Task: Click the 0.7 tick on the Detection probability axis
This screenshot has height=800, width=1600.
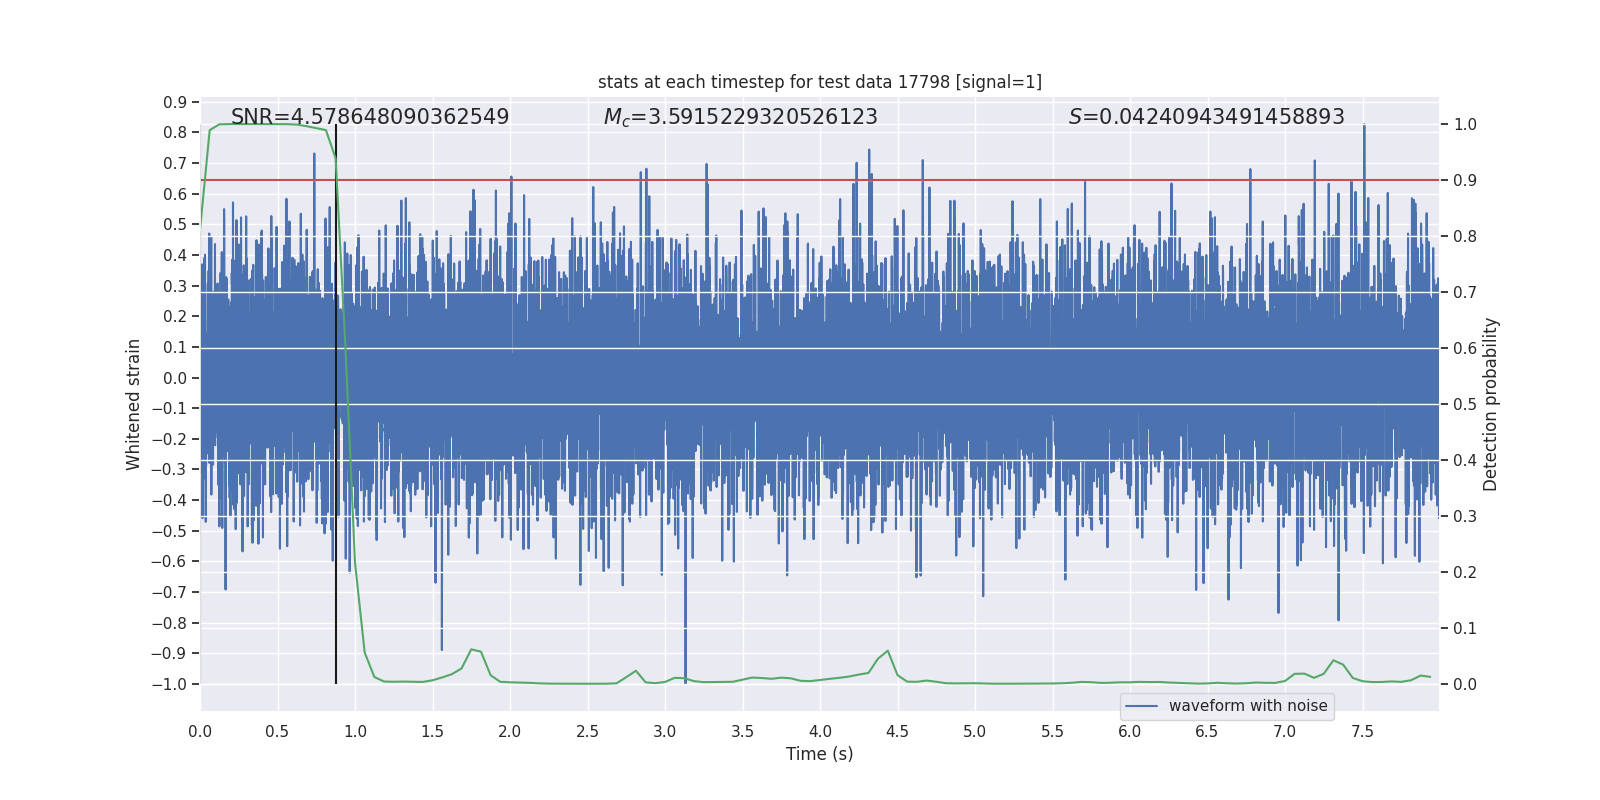Action: tap(1465, 293)
